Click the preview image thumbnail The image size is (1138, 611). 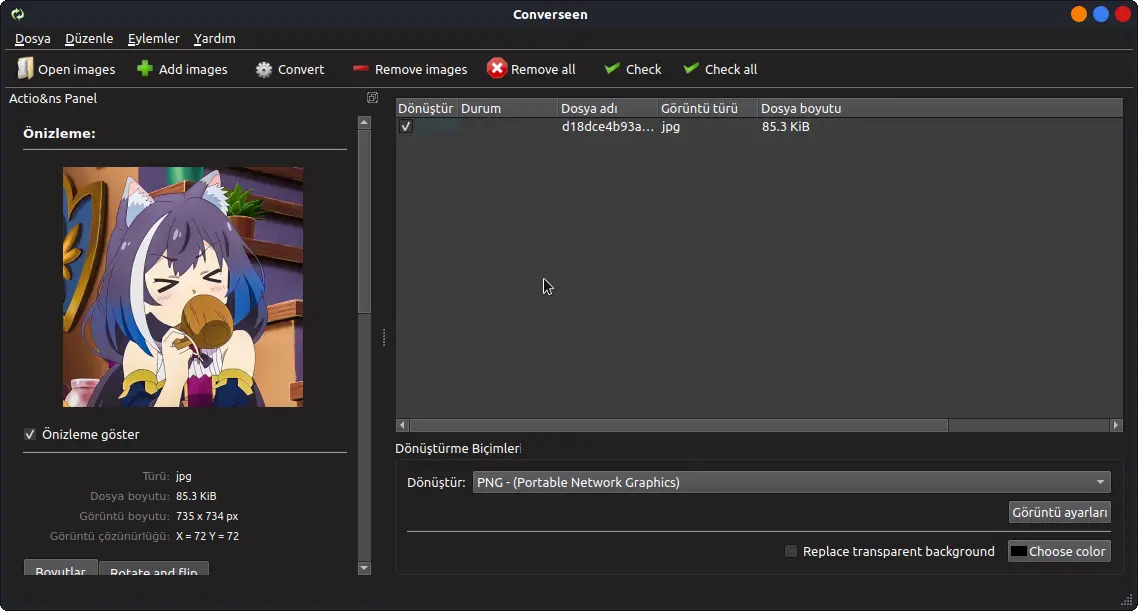click(x=183, y=287)
